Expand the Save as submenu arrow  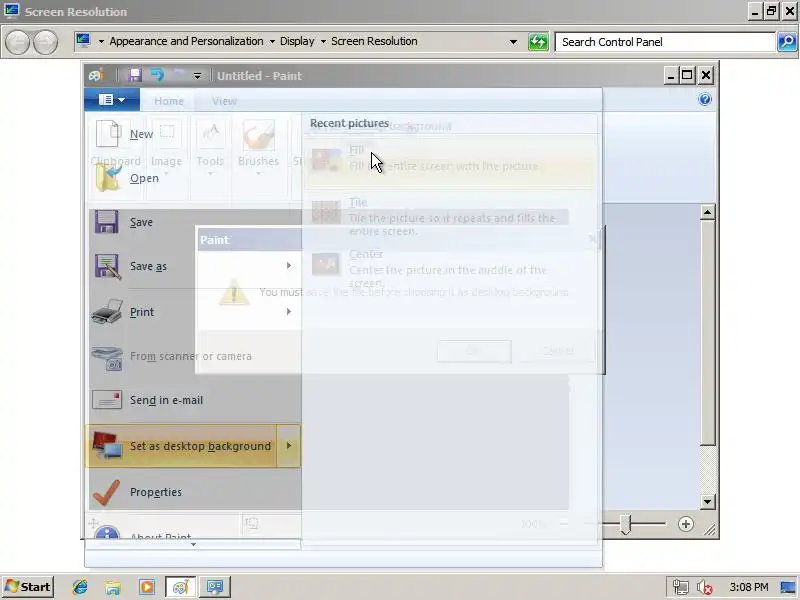pos(289,265)
